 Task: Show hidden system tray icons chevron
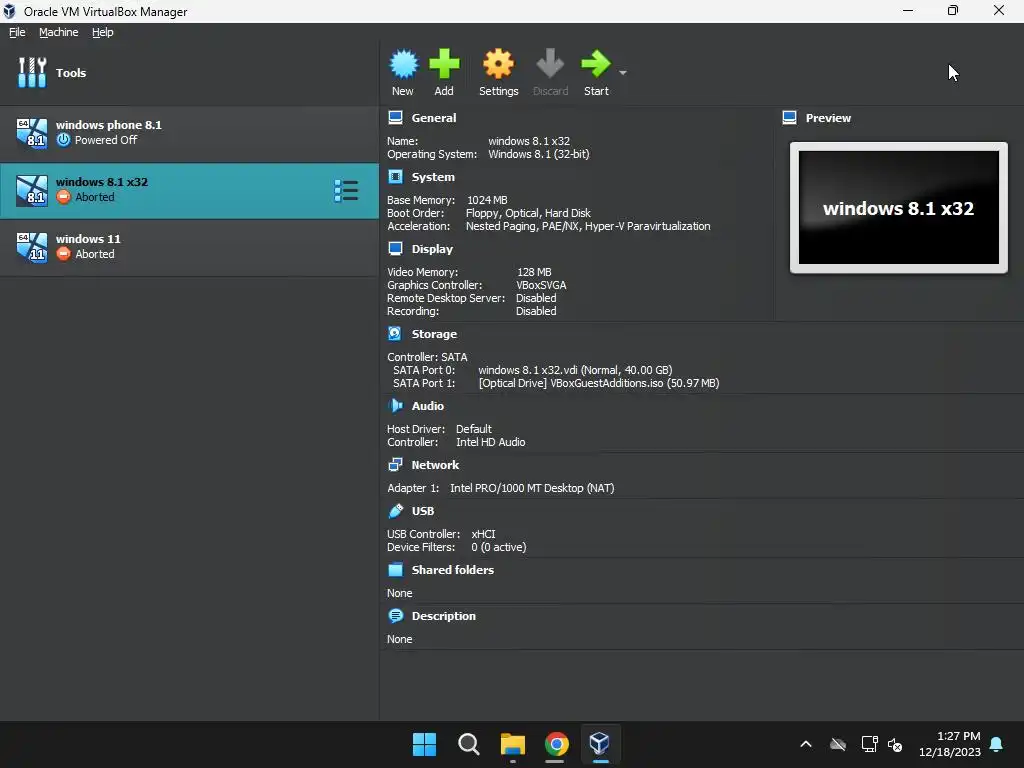click(x=806, y=744)
